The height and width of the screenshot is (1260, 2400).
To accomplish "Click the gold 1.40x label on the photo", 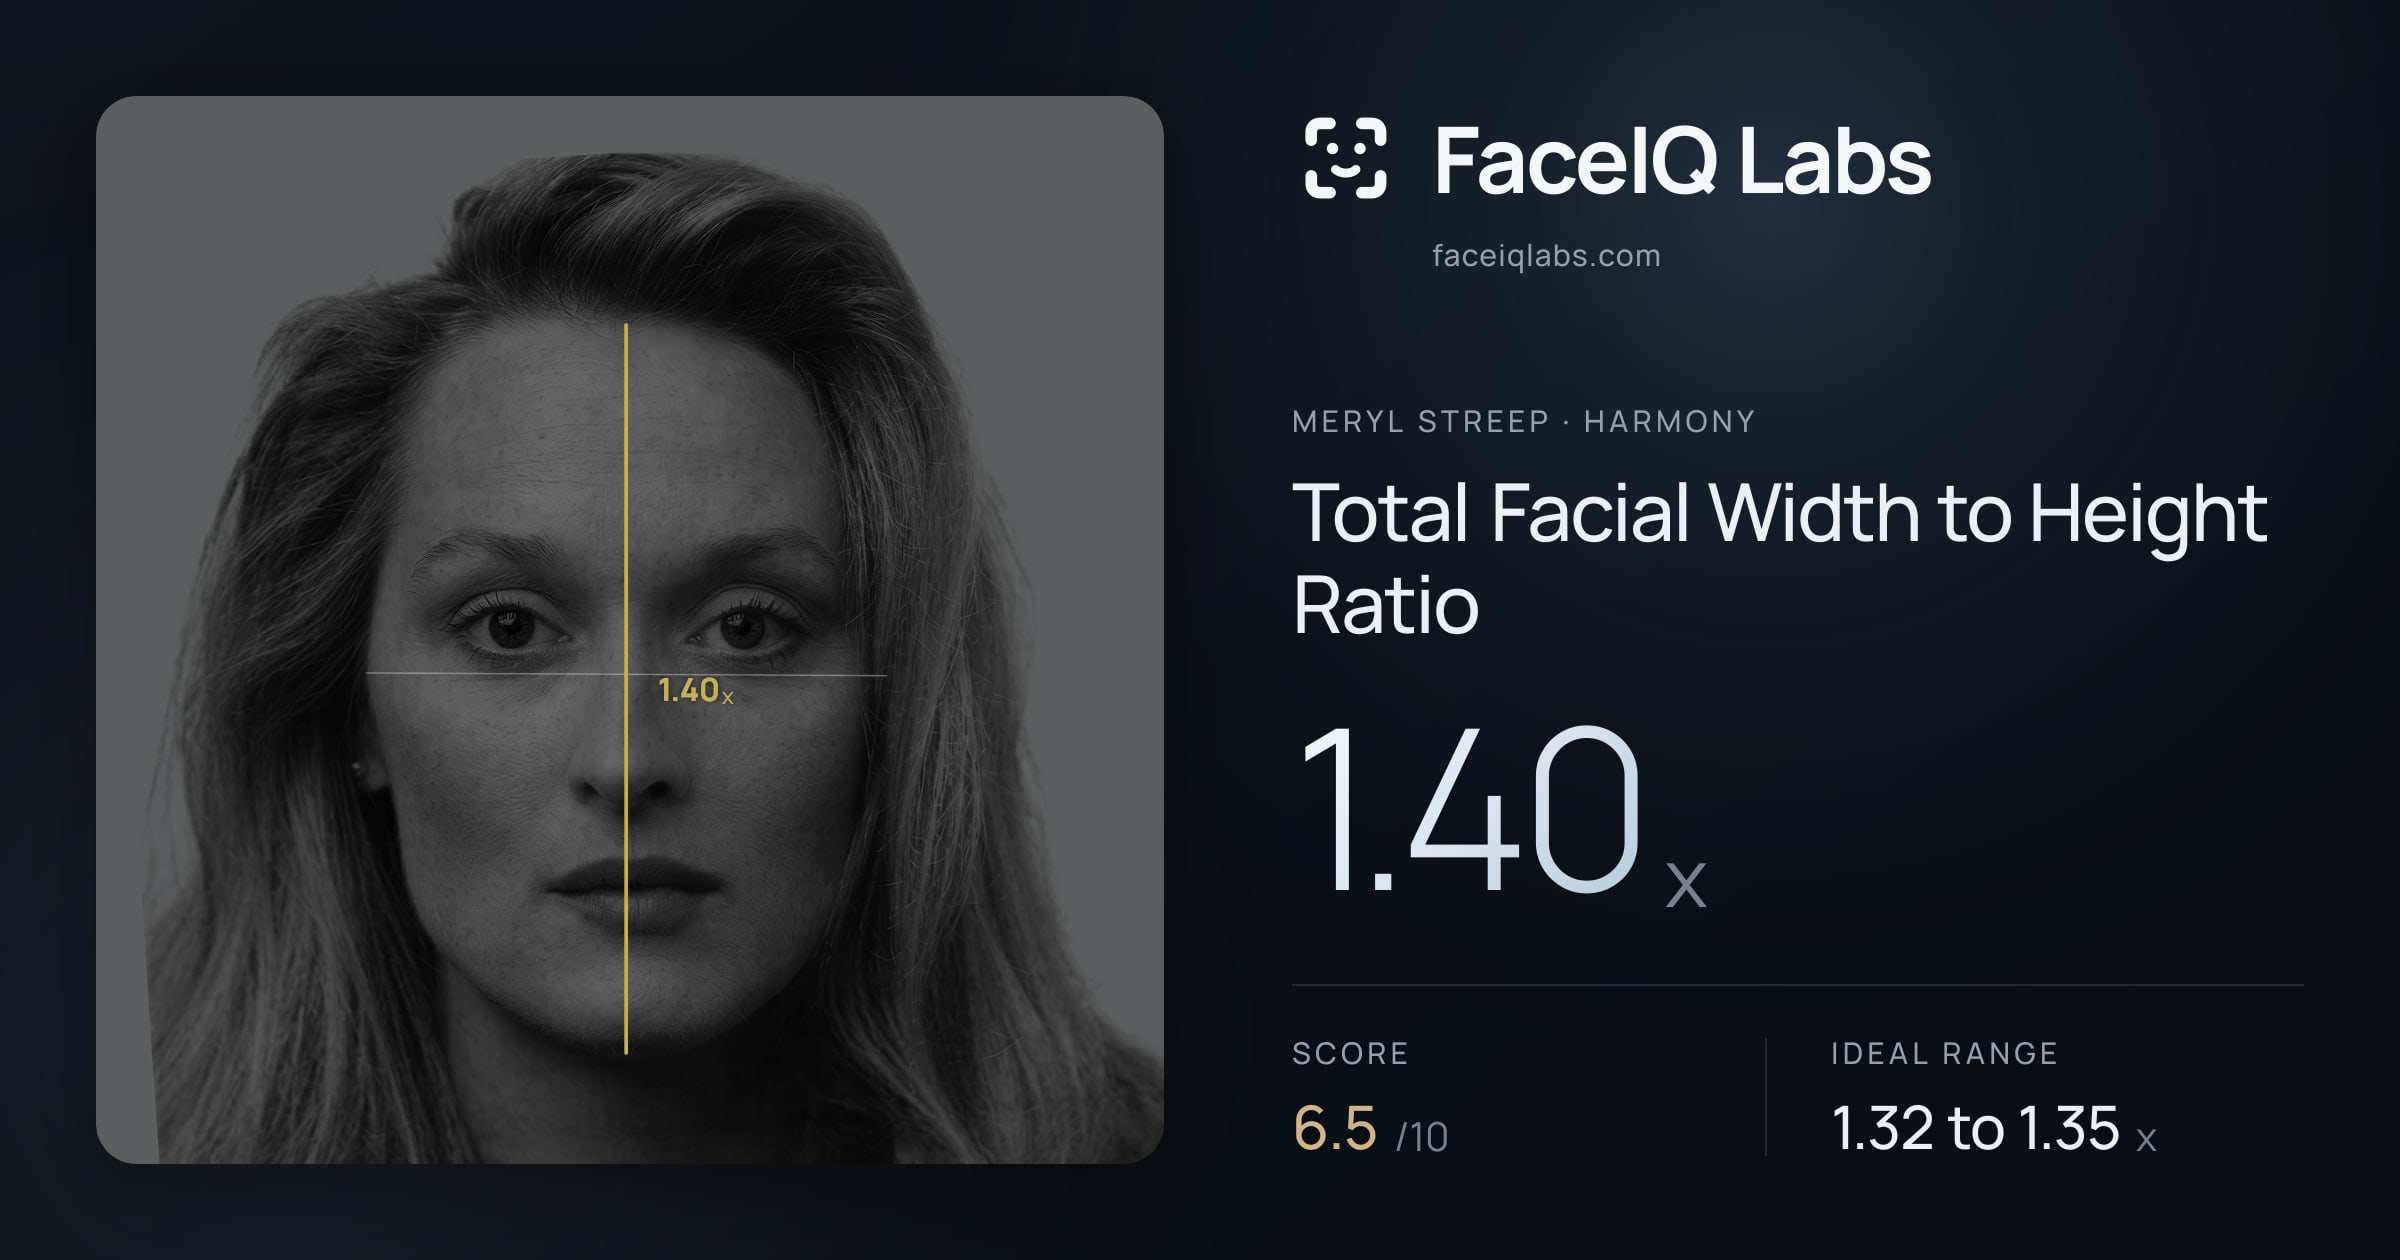I will 696,690.
